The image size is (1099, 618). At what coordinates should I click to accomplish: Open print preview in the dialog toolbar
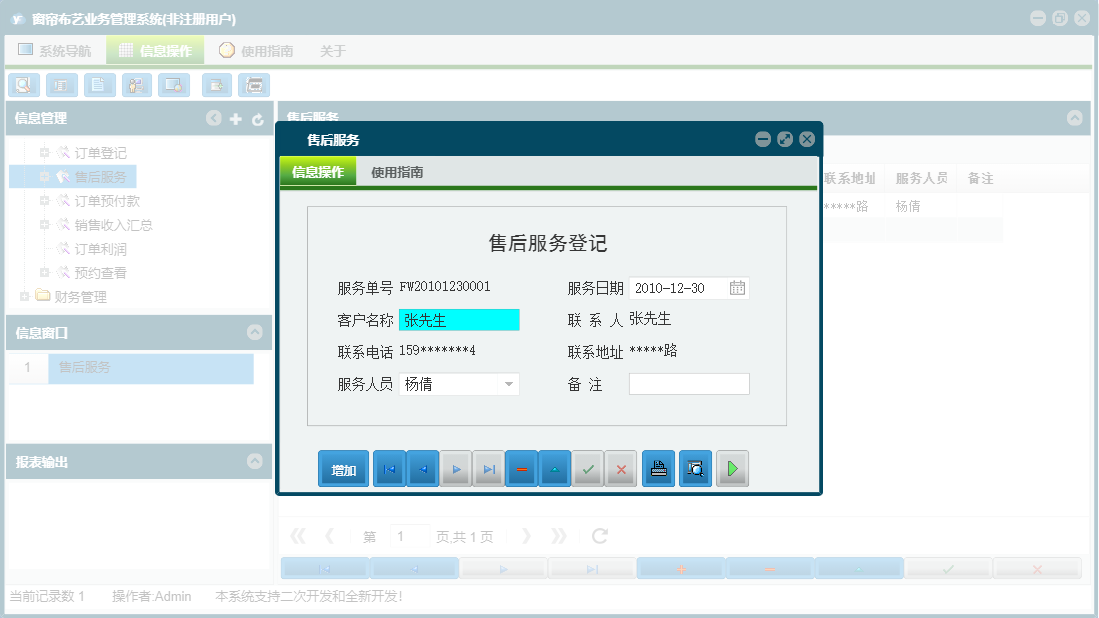tap(695, 468)
